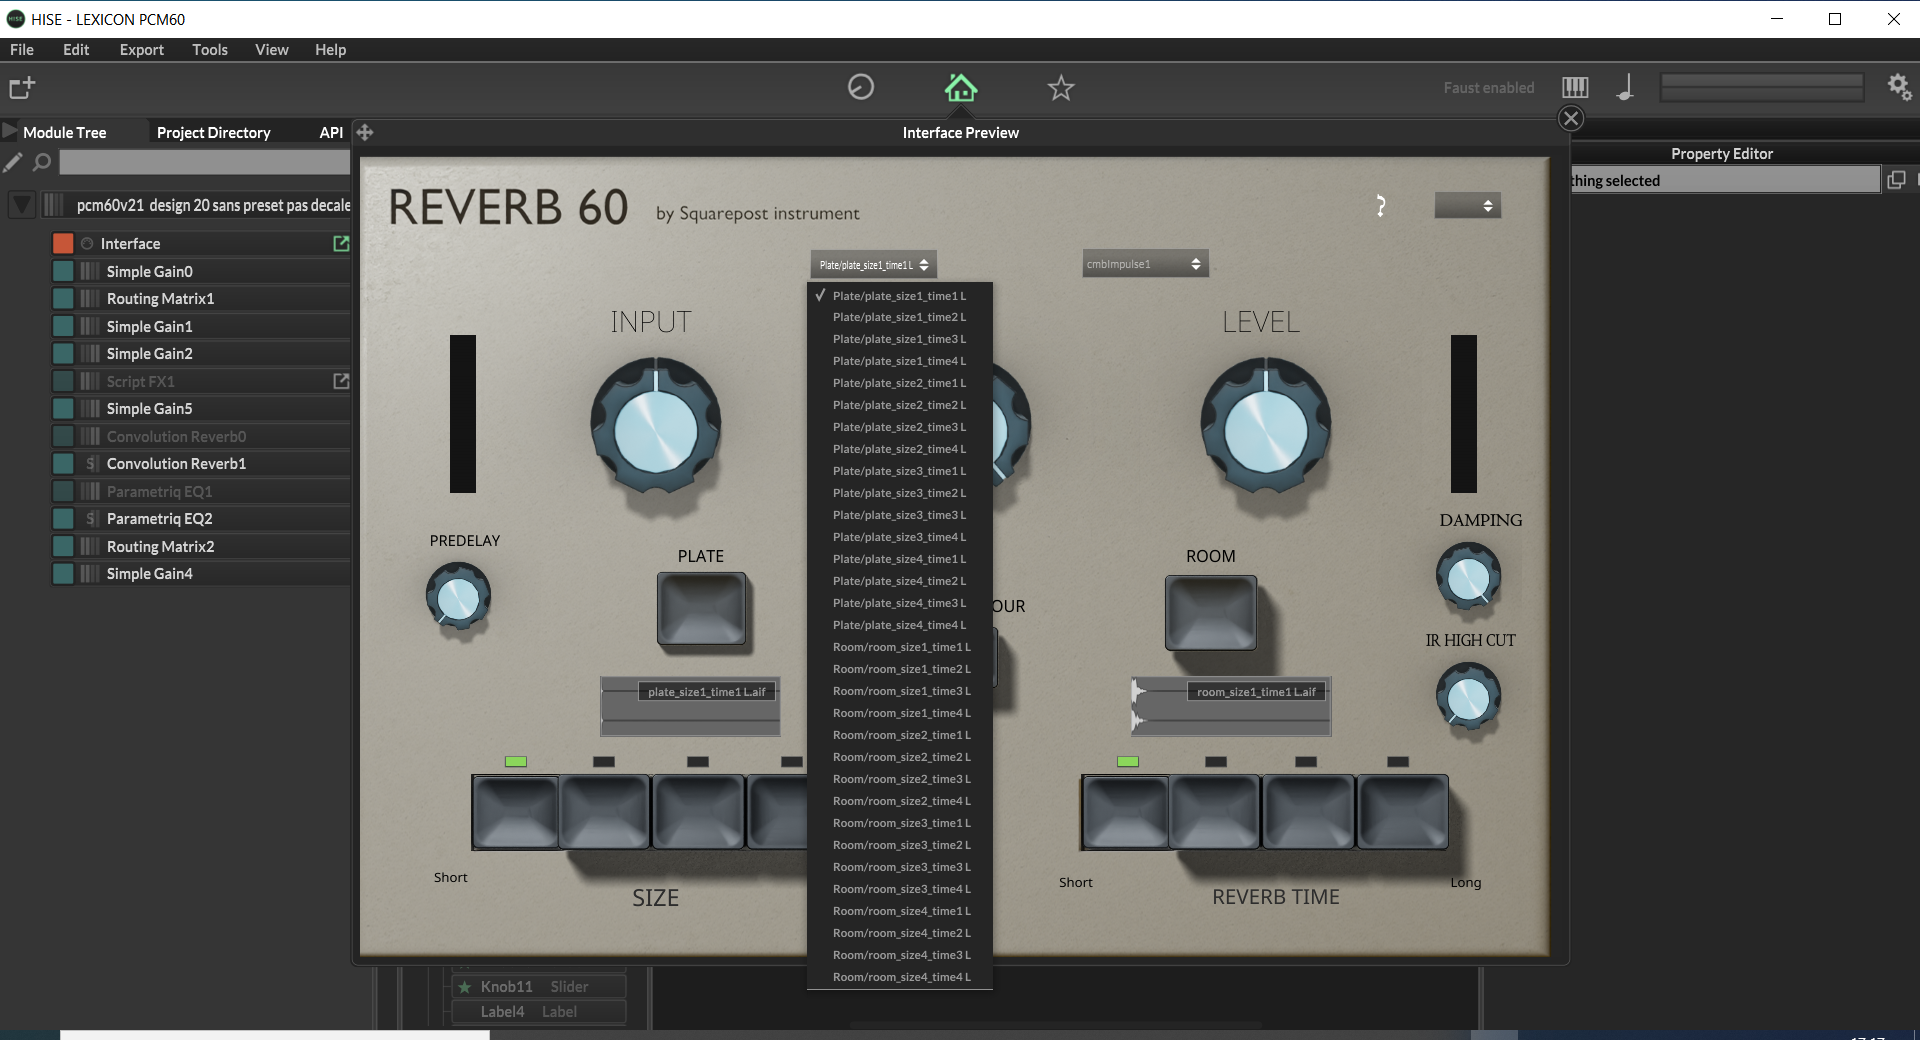The height and width of the screenshot is (1040, 1920).
Task: Open the preset dropdown top-right
Action: coord(1467,206)
